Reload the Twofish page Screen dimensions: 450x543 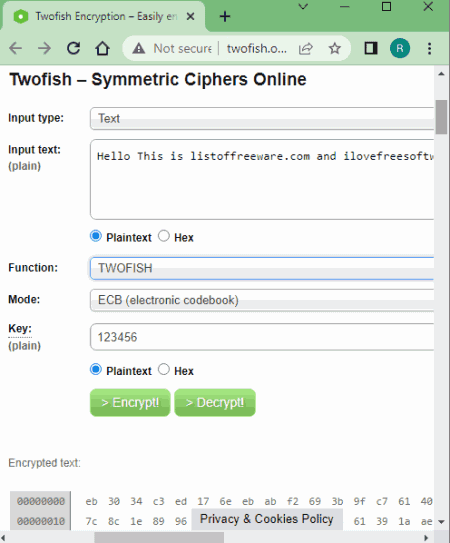click(73, 48)
